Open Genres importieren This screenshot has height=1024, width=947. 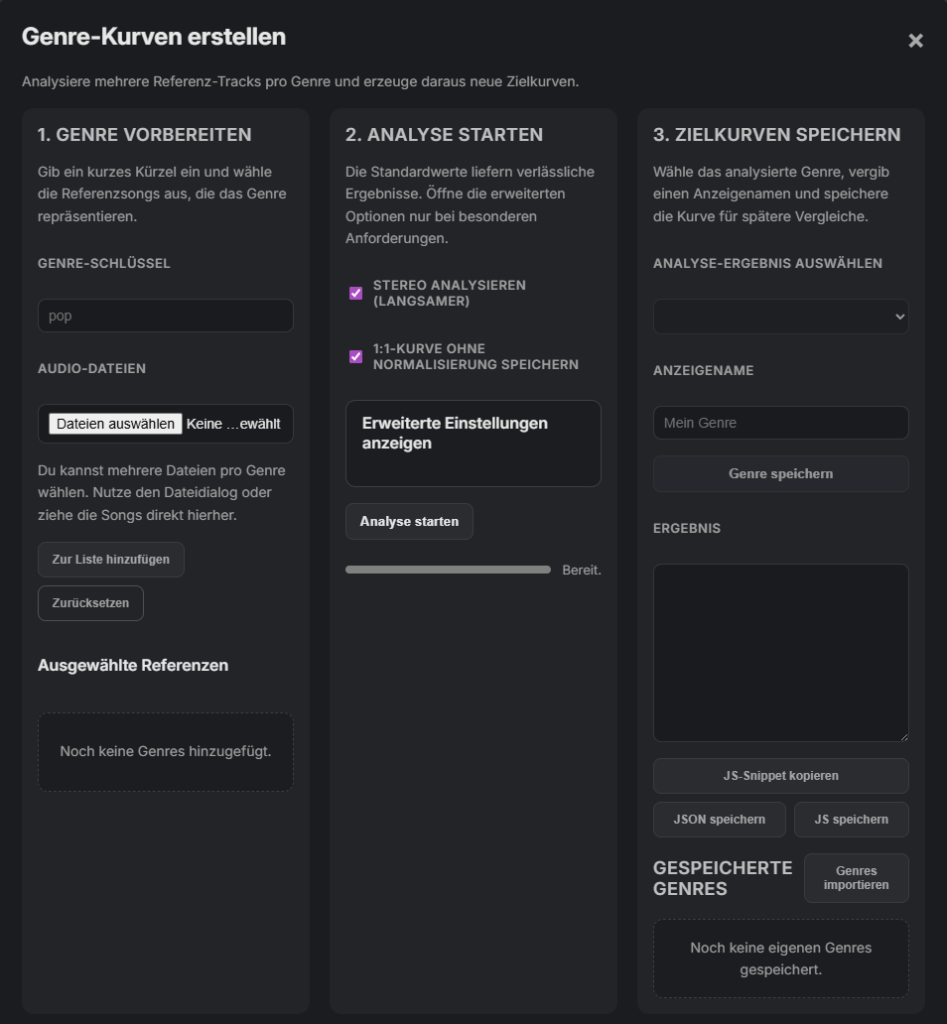click(x=855, y=878)
